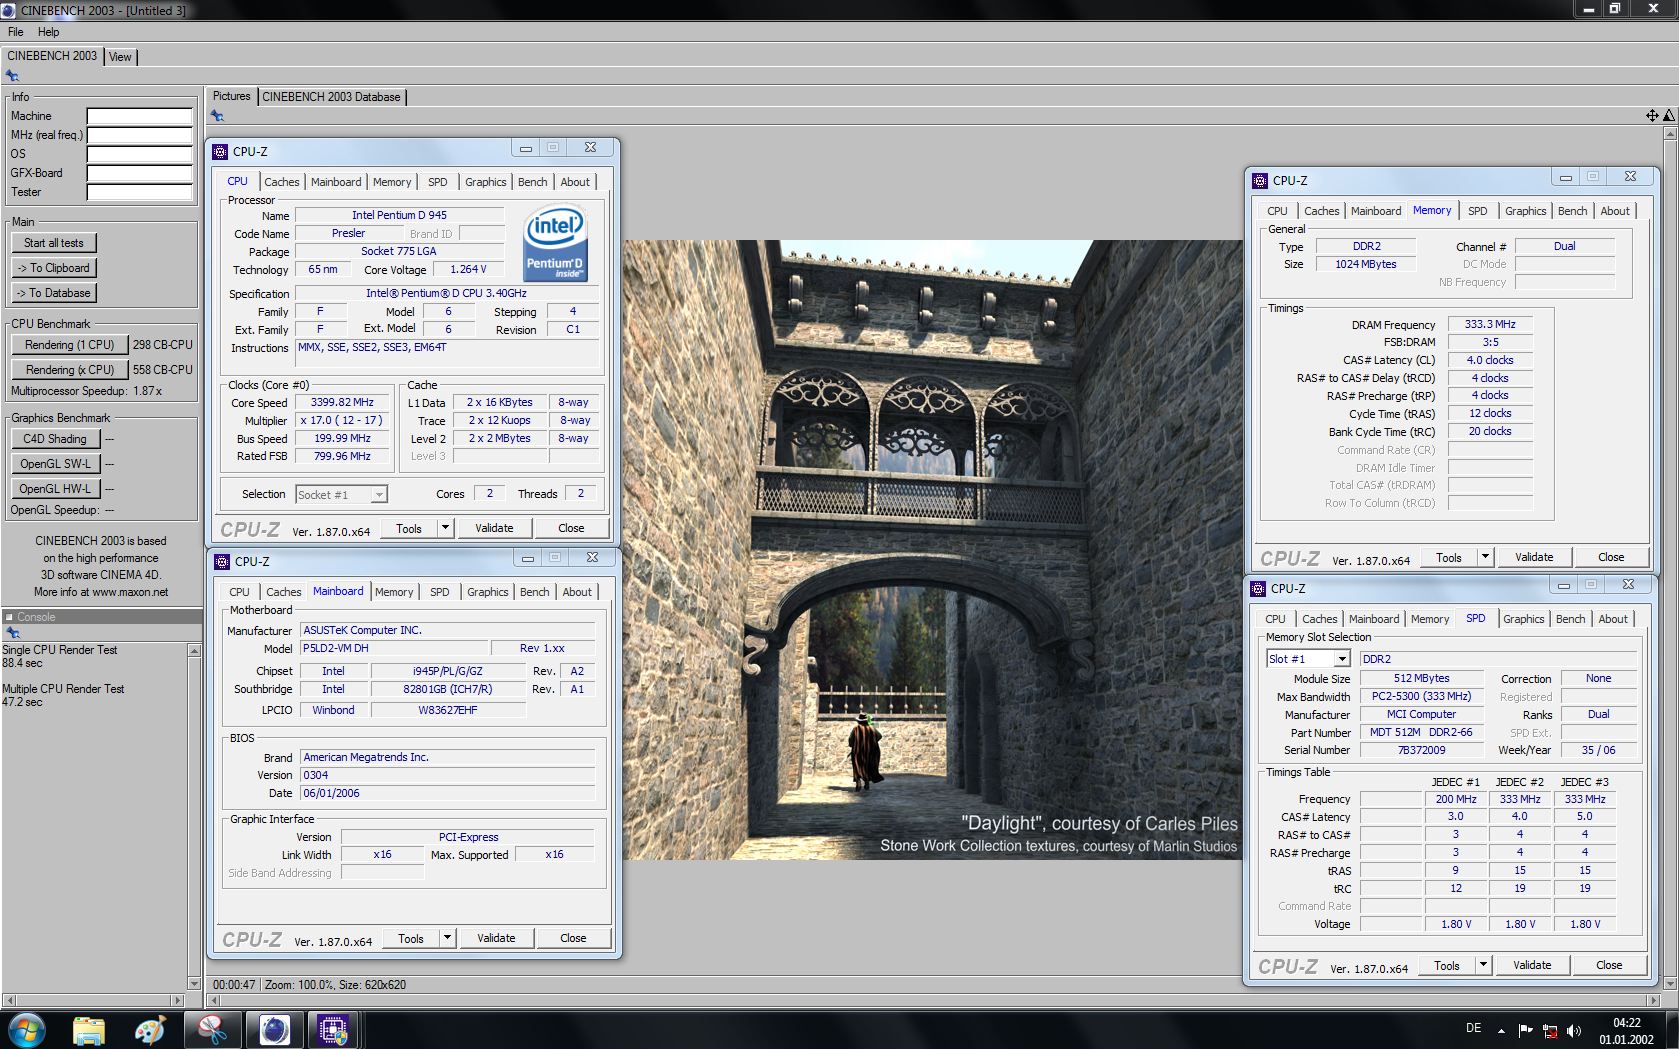The image size is (1679, 1049).
Task: Click into the GFX-Board input field
Action: pos(139,173)
